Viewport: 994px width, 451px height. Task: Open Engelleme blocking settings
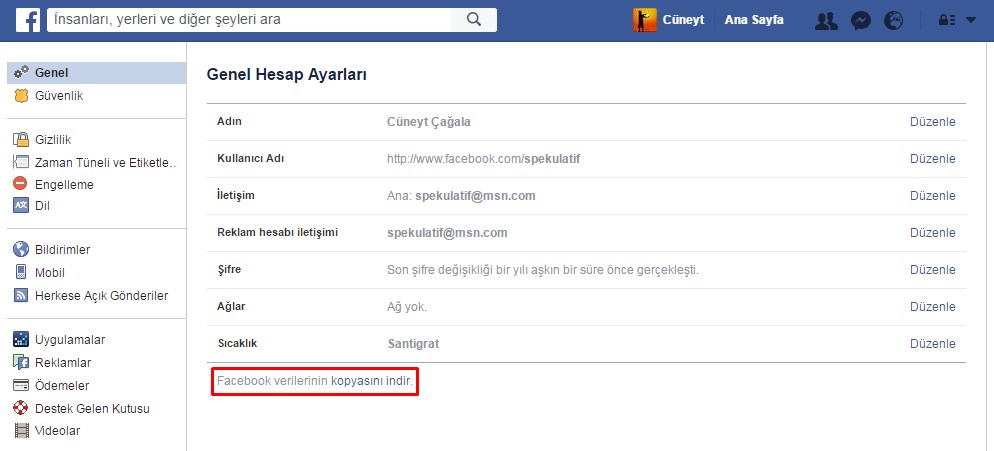(63, 184)
